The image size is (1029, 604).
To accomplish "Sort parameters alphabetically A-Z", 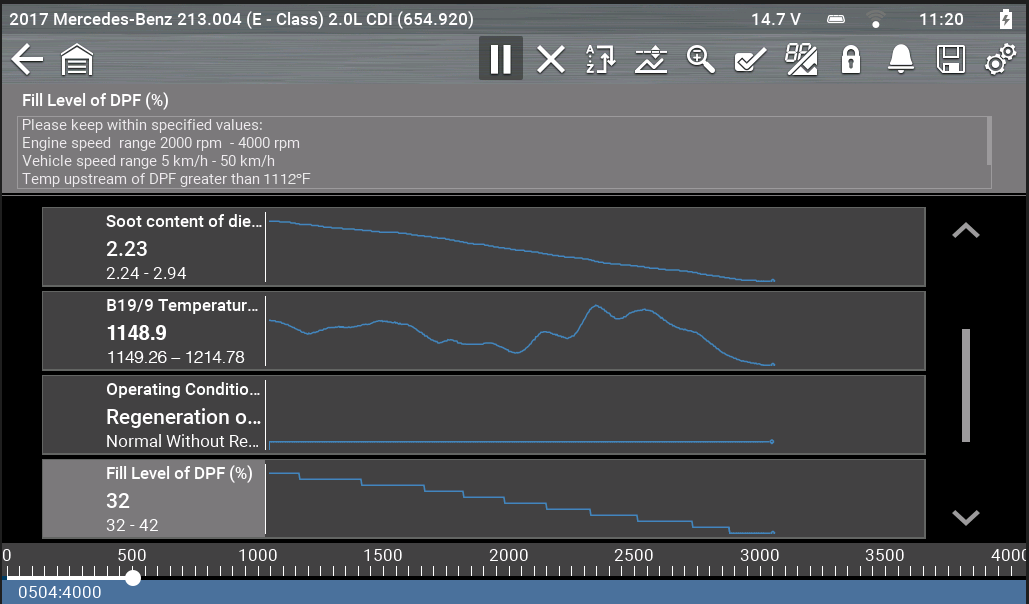I will [x=601, y=60].
